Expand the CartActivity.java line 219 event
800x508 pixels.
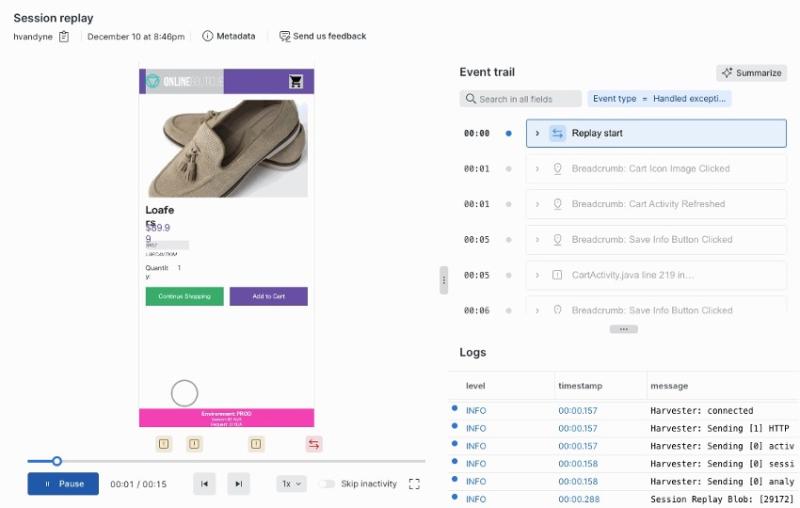click(538, 275)
